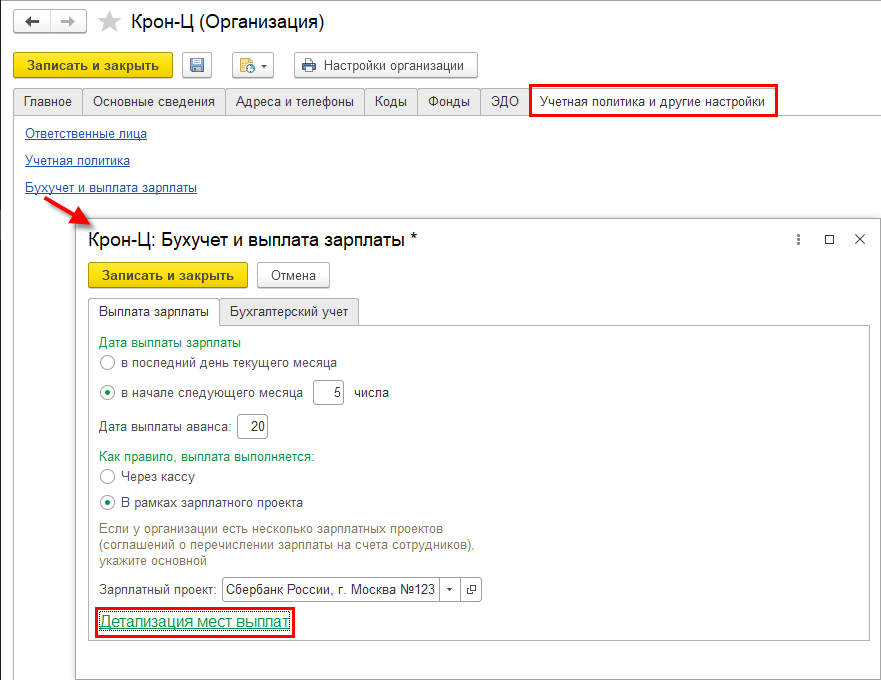Click the Отмена button
The image size is (881, 680).
293,275
